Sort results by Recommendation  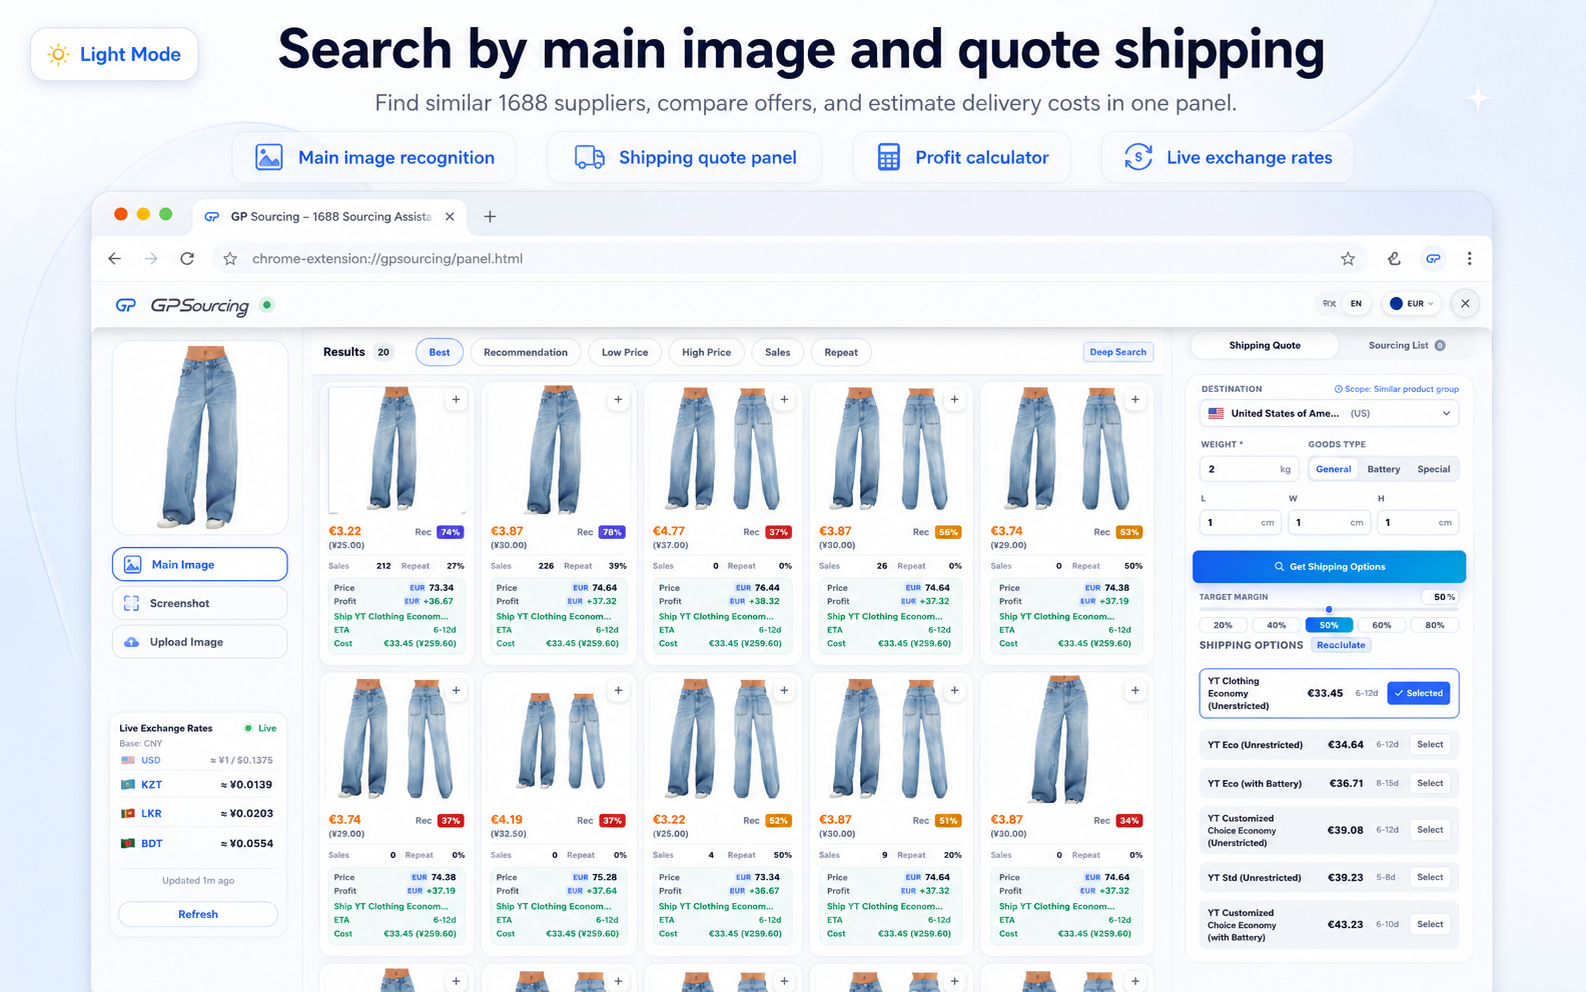(525, 352)
